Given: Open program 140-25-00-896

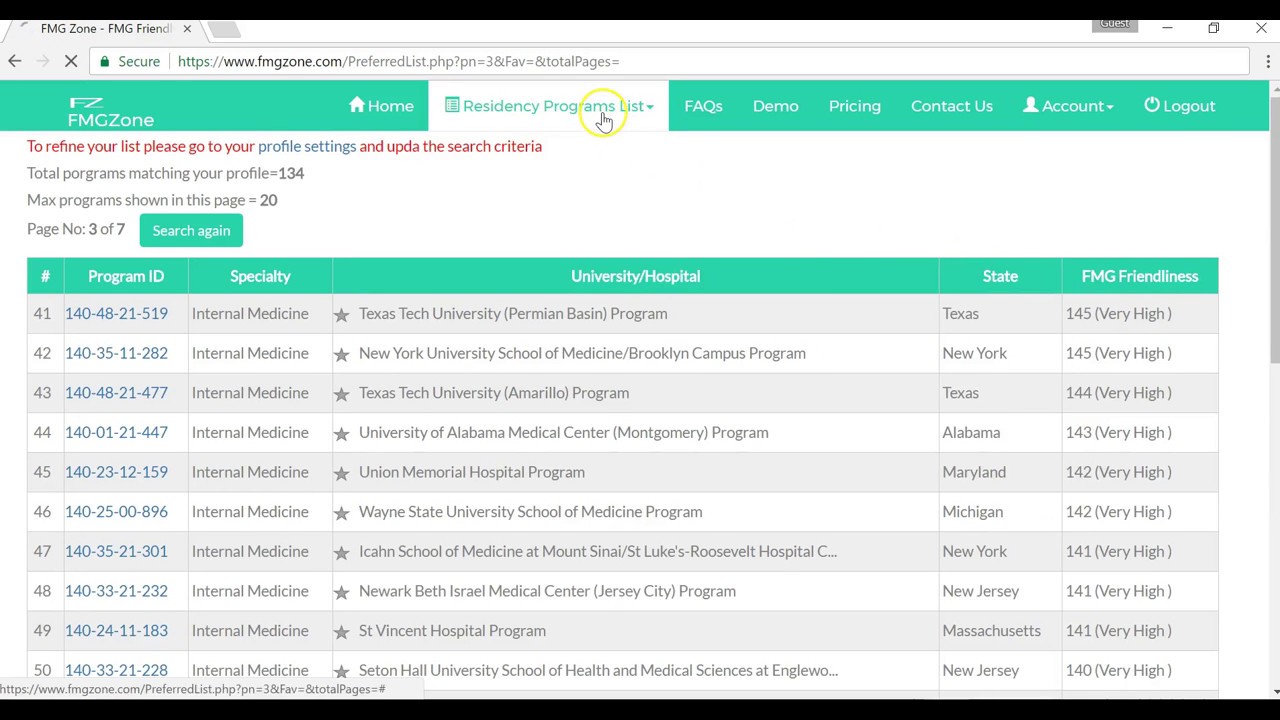Looking at the screenshot, I should point(116,512).
